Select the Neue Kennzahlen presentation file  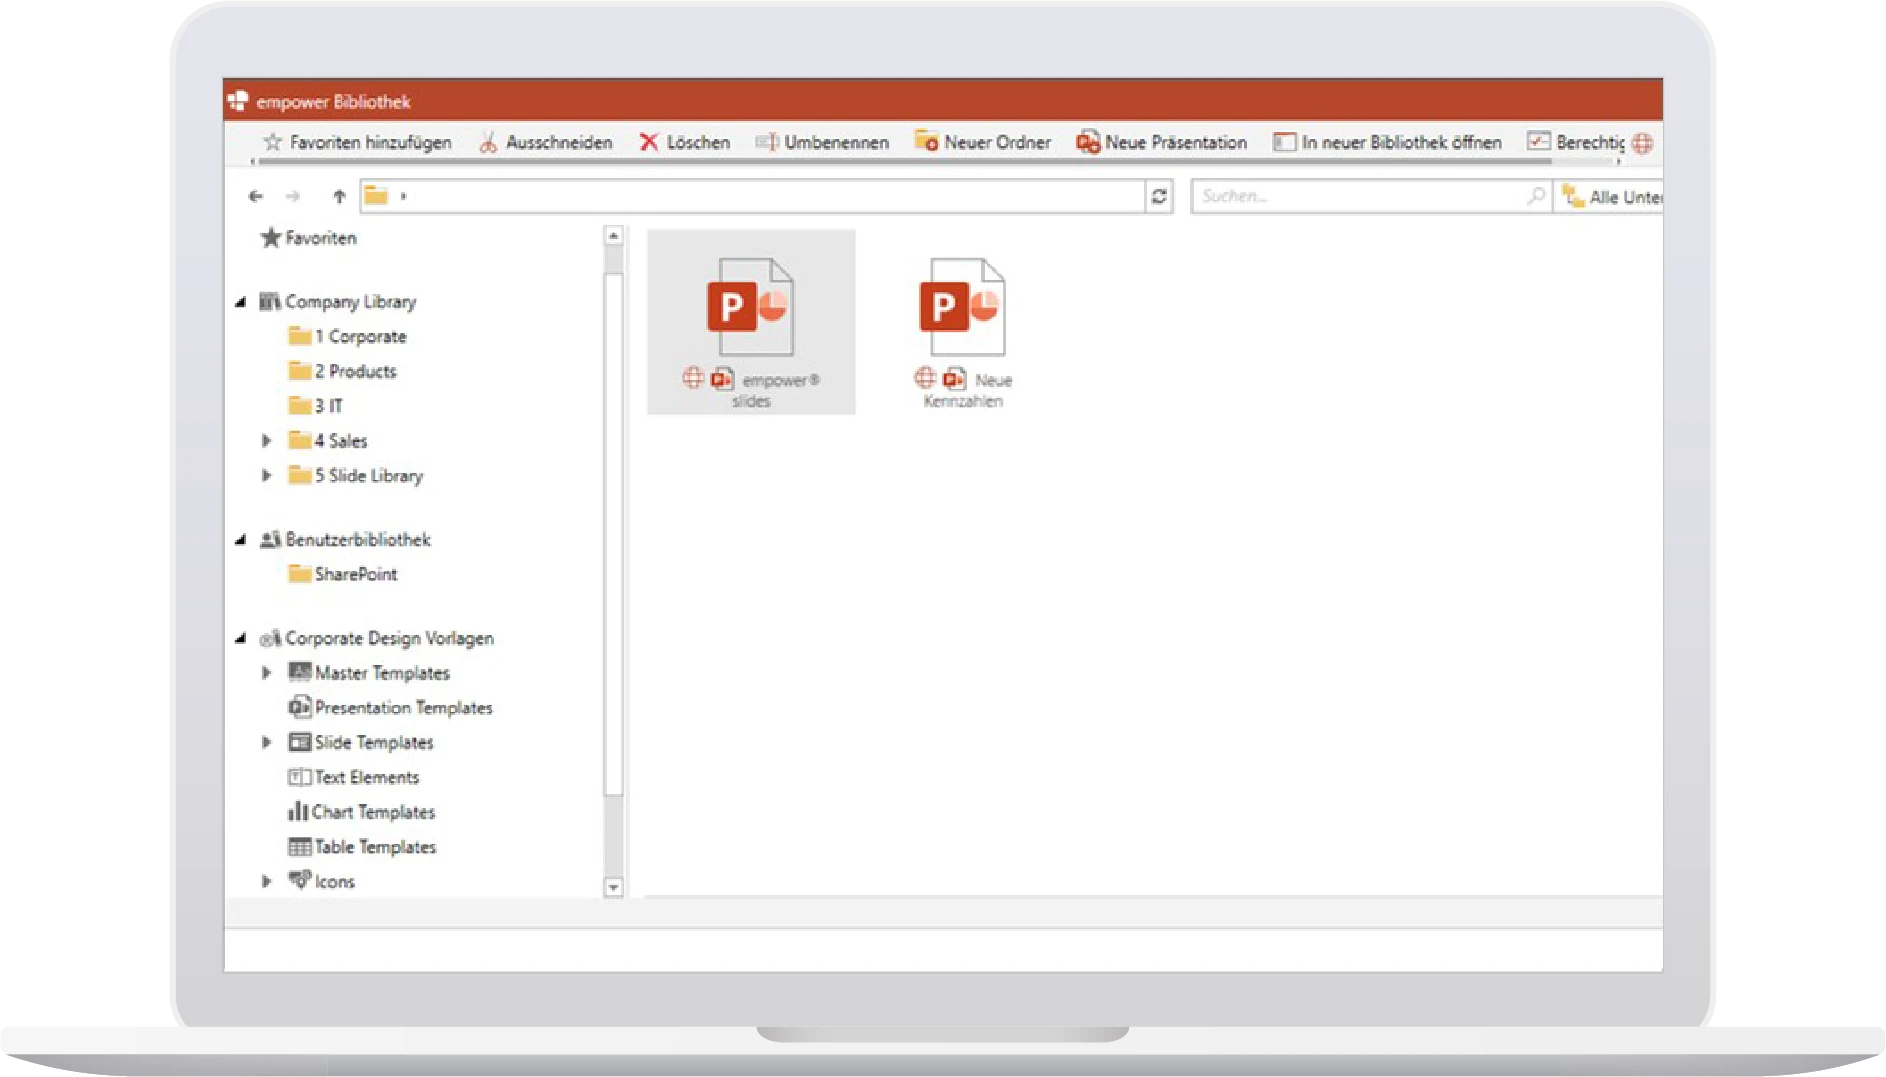tap(962, 332)
